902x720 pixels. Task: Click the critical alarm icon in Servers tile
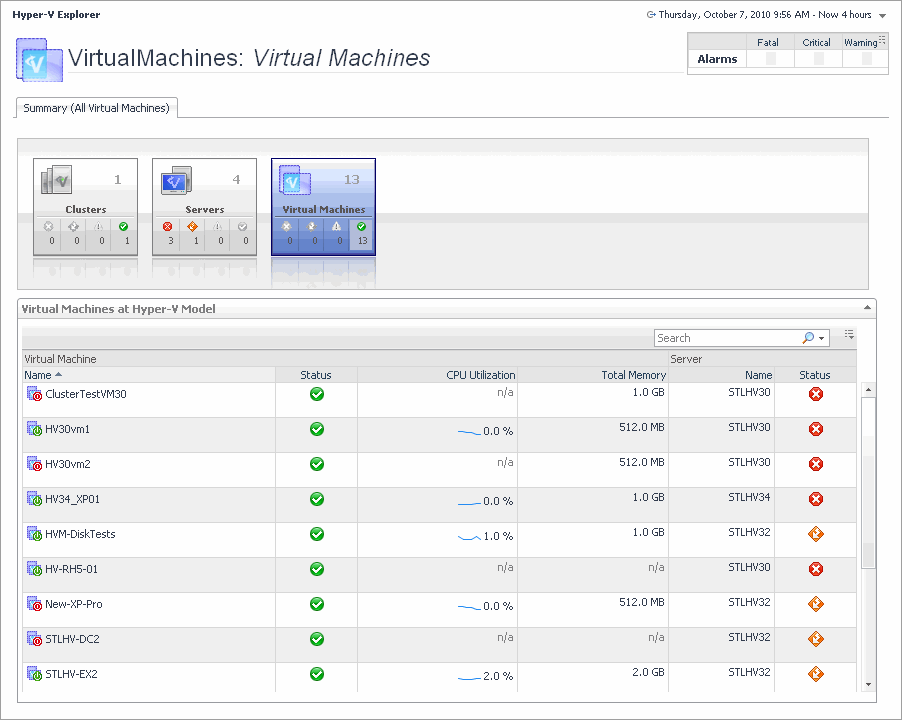coord(193,227)
